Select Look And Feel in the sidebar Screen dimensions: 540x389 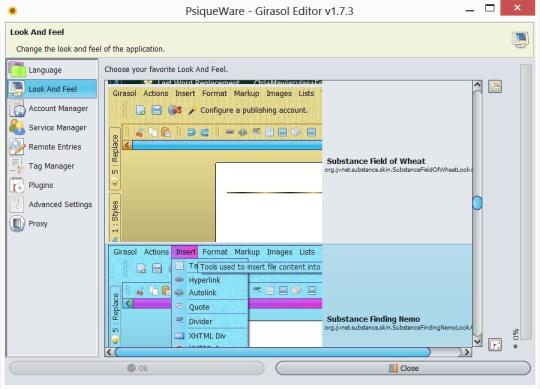click(x=52, y=89)
